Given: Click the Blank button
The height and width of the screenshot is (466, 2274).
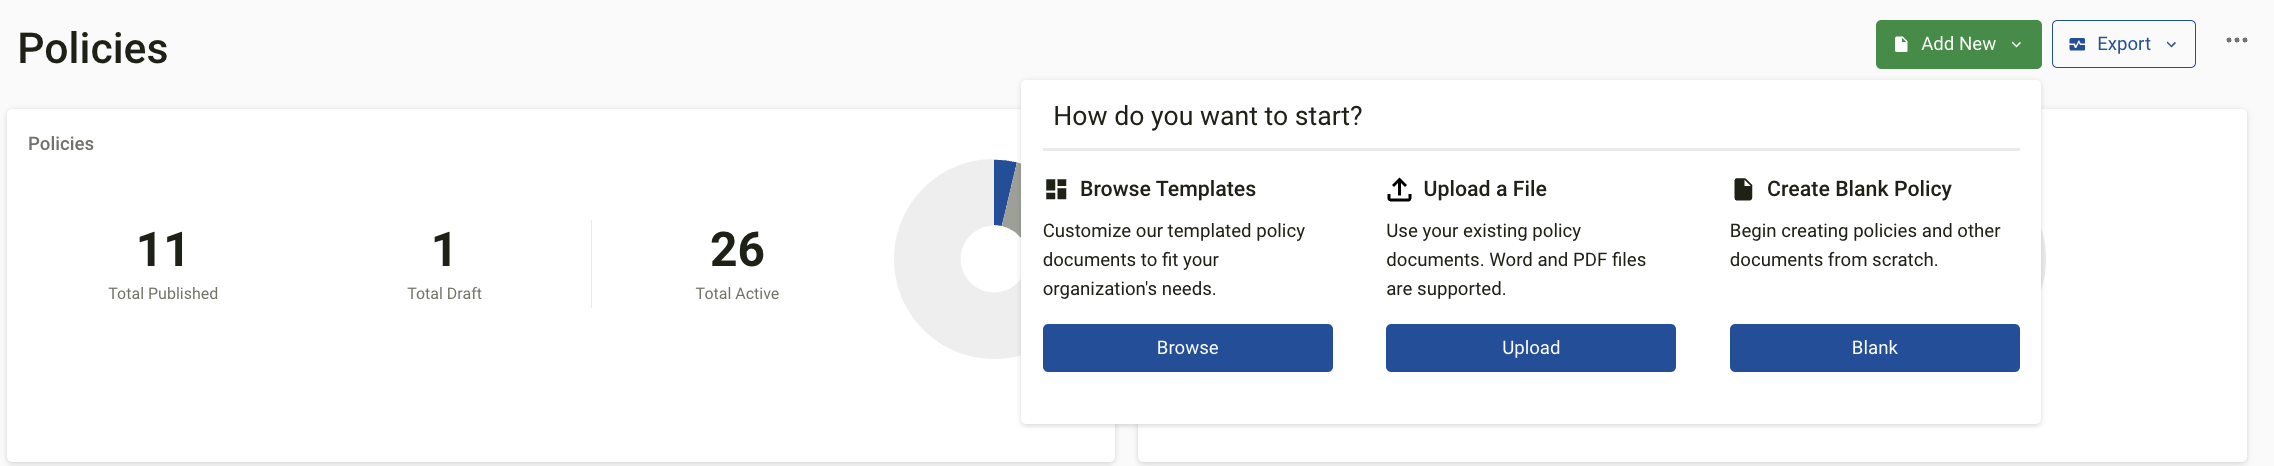Looking at the screenshot, I should pos(1875,348).
